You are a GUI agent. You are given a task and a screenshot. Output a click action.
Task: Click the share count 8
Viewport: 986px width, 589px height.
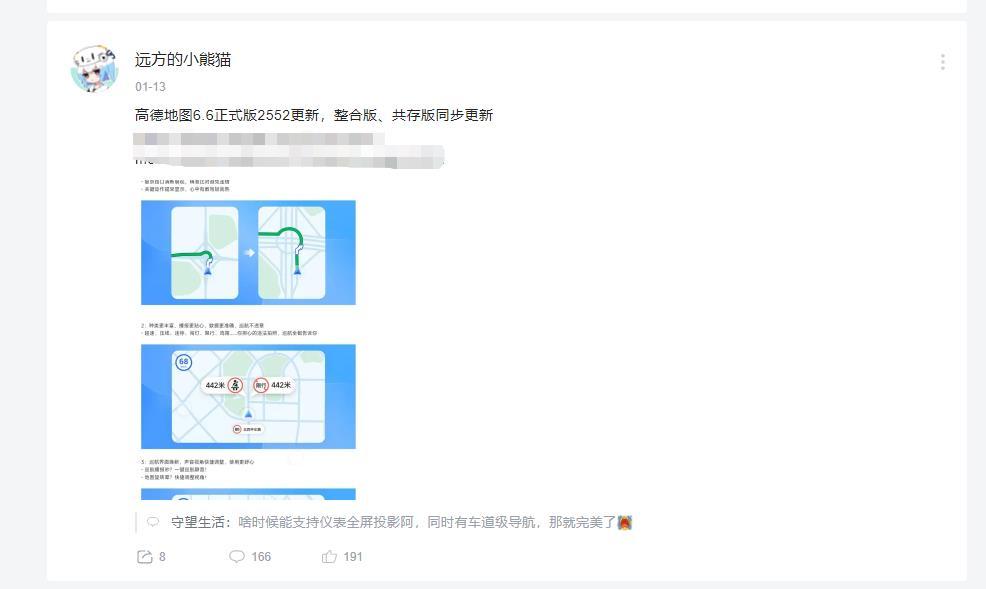click(162, 556)
